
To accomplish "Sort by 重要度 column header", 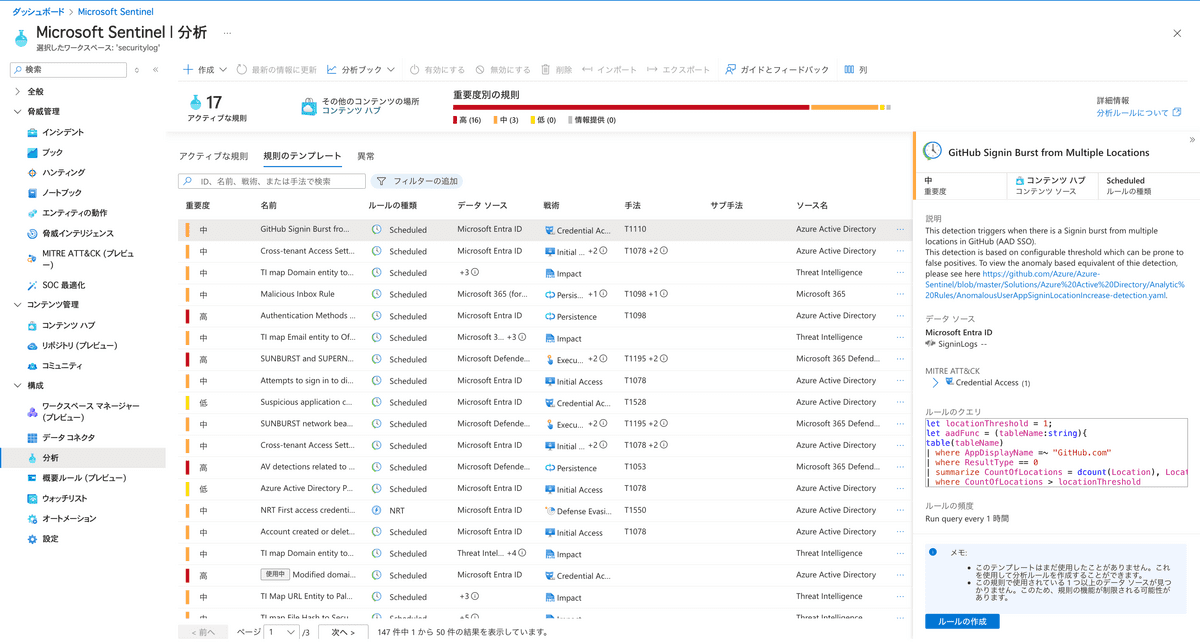I will point(198,205).
